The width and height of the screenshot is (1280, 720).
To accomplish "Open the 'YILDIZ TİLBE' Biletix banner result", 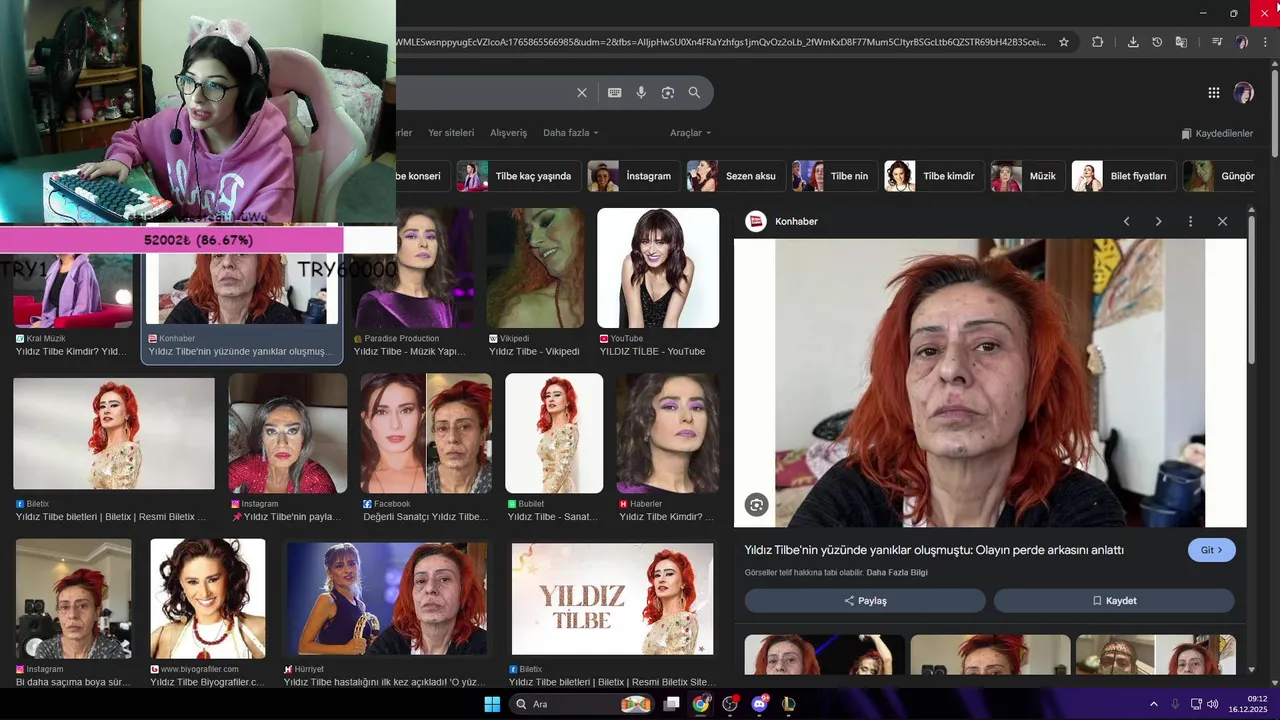I will tap(612, 598).
